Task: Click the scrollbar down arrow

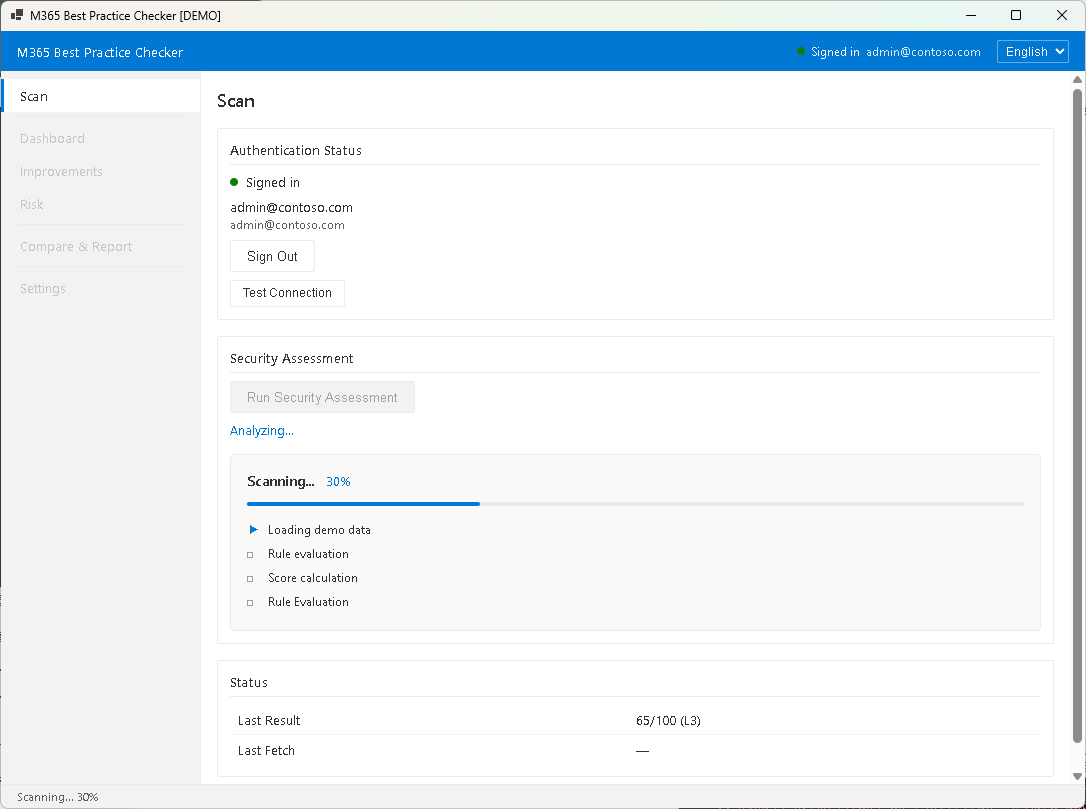Action: pyautogui.click(x=1077, y=776)
